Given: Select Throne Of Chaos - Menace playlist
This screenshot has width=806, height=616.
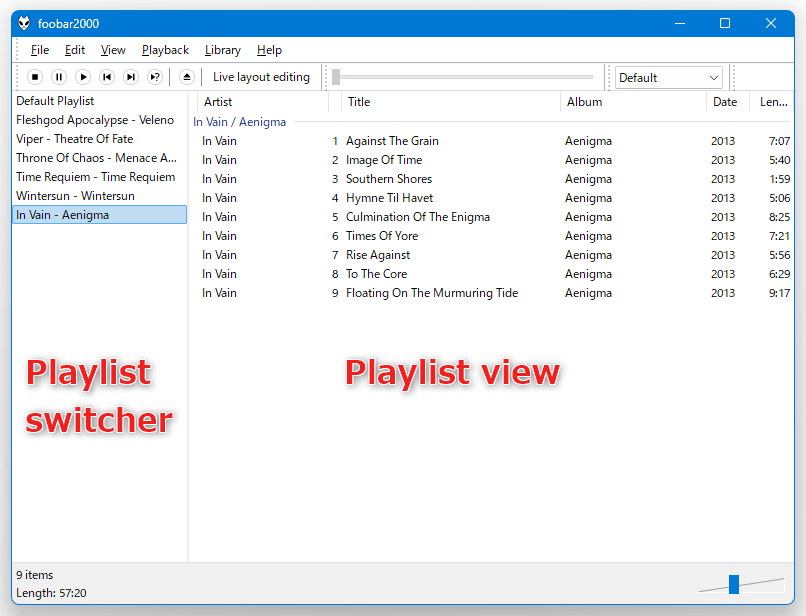Looking at the screenshot, I should point(99,158).
